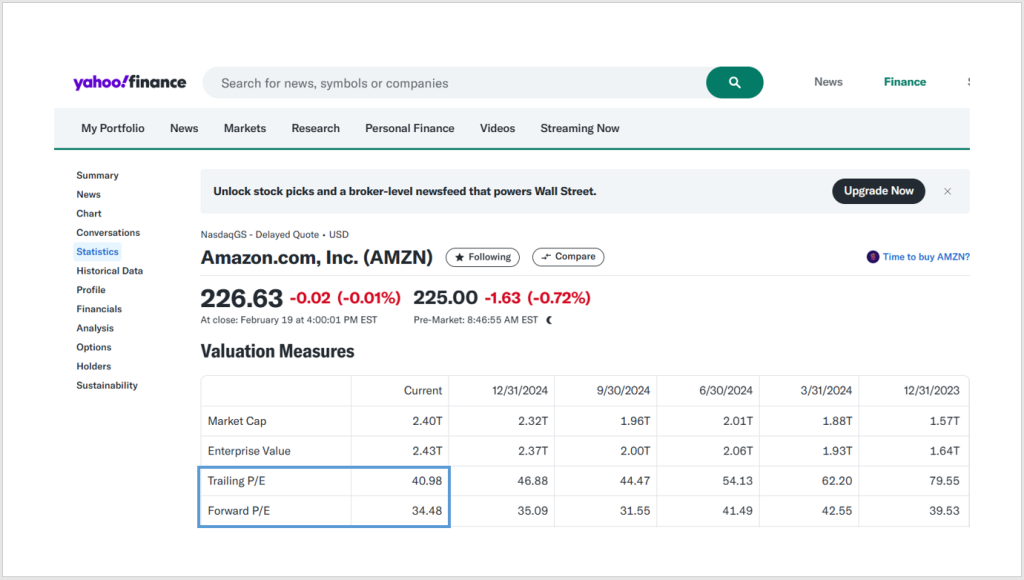
Task: Open the Summary sidebar link
Action: tap(97, 175)
